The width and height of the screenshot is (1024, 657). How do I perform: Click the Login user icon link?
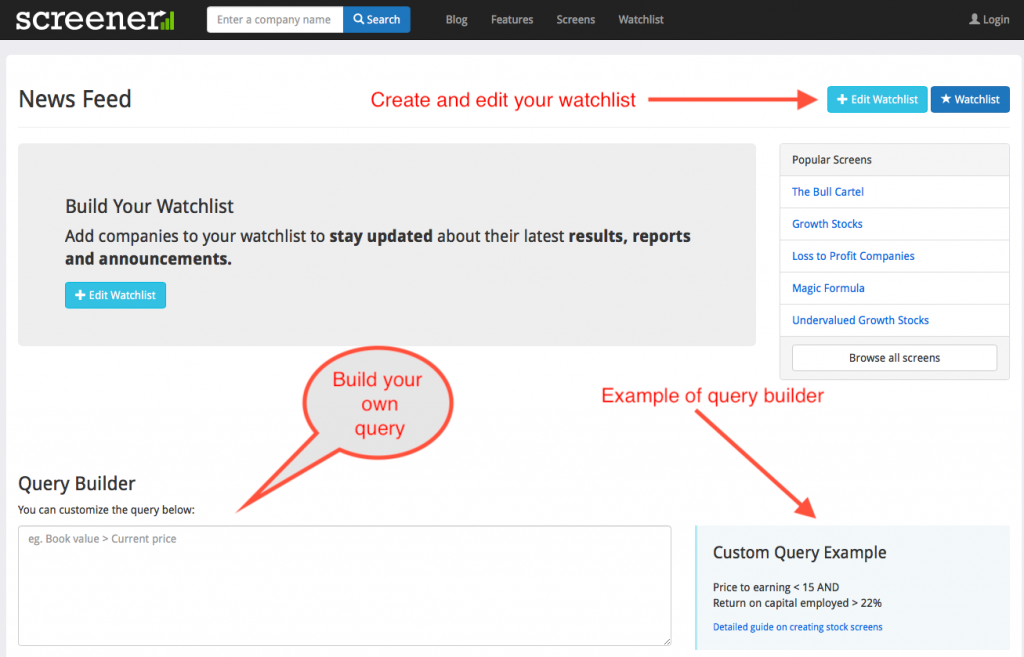(x=989, y=20)
